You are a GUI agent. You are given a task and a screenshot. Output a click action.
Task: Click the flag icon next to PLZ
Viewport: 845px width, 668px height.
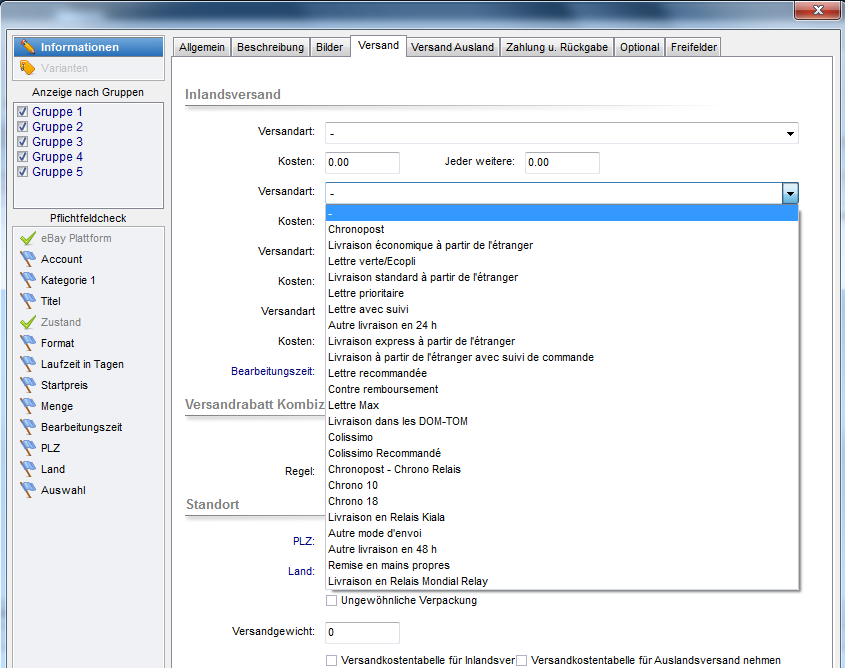[27, 449]
